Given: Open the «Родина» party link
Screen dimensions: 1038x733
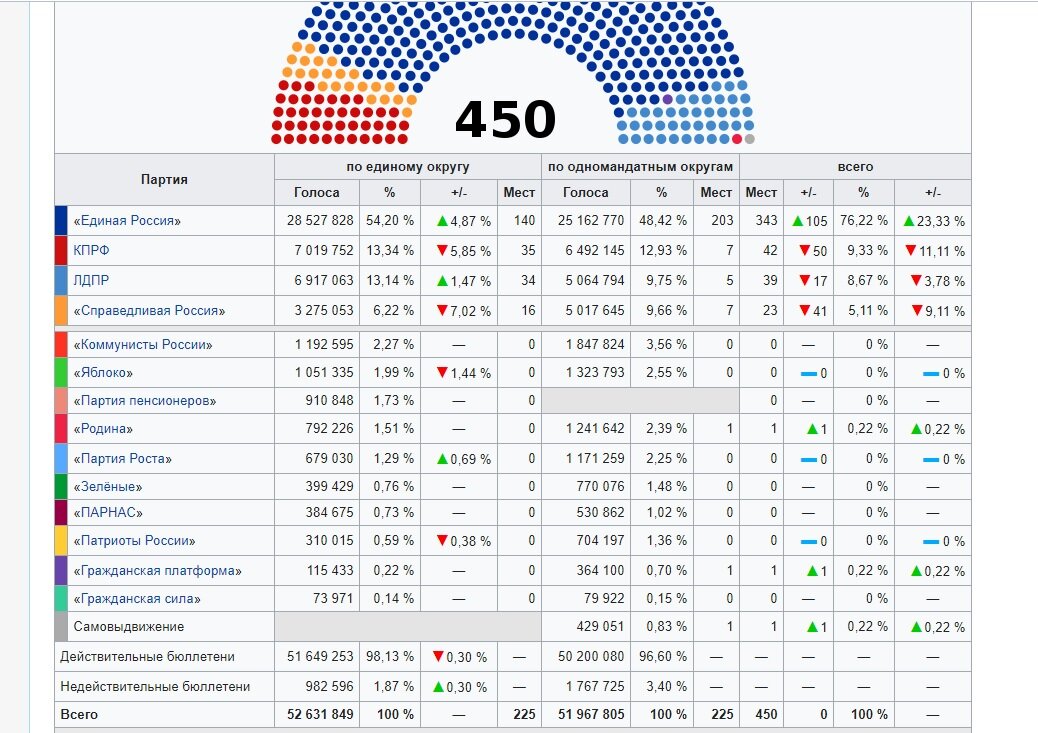Looking at the screenshot, I should click(103, 428).
